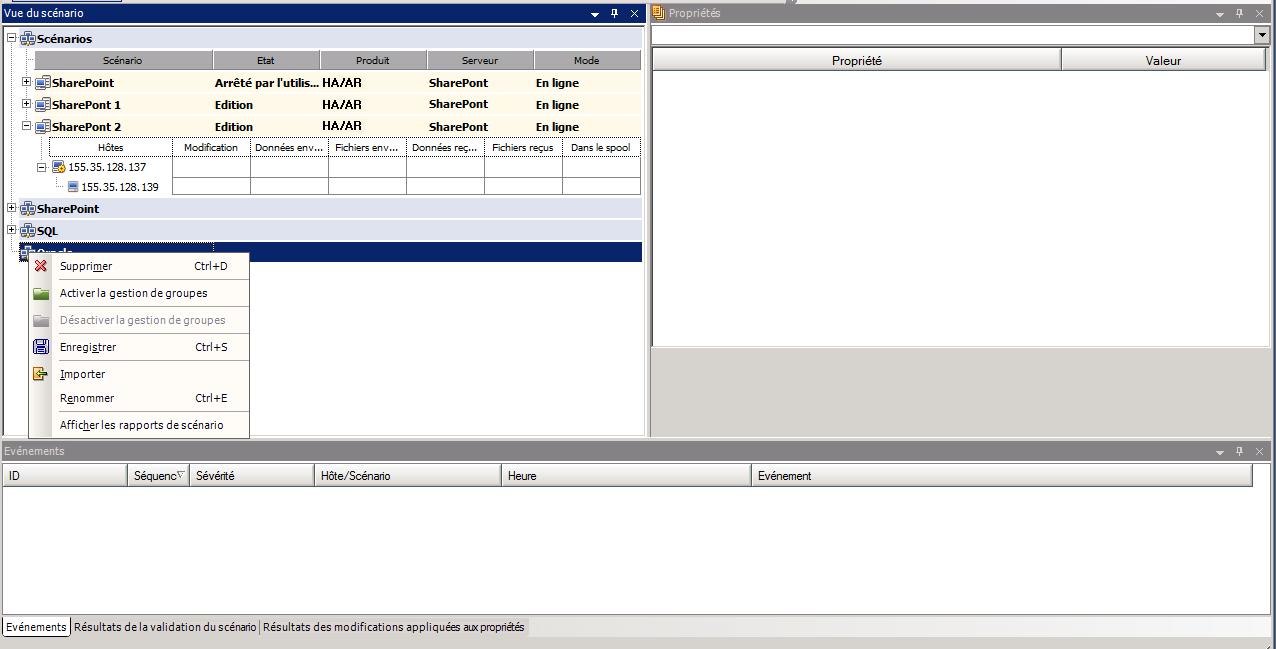Image resolution: width=1276 pixels, height=649 pixels.
Task: Collapse the Scénarios root node
Action: [12, 39]
